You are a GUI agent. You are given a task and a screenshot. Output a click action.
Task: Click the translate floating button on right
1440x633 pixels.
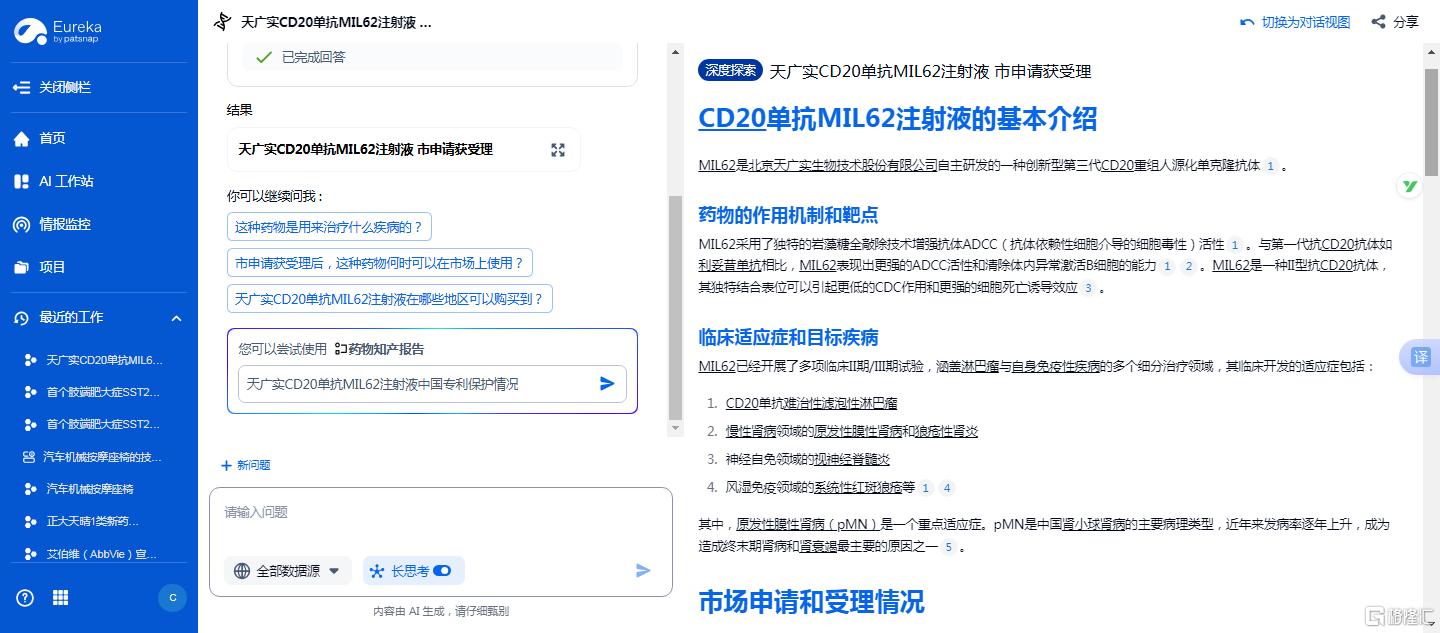(x=1420, y=357)
